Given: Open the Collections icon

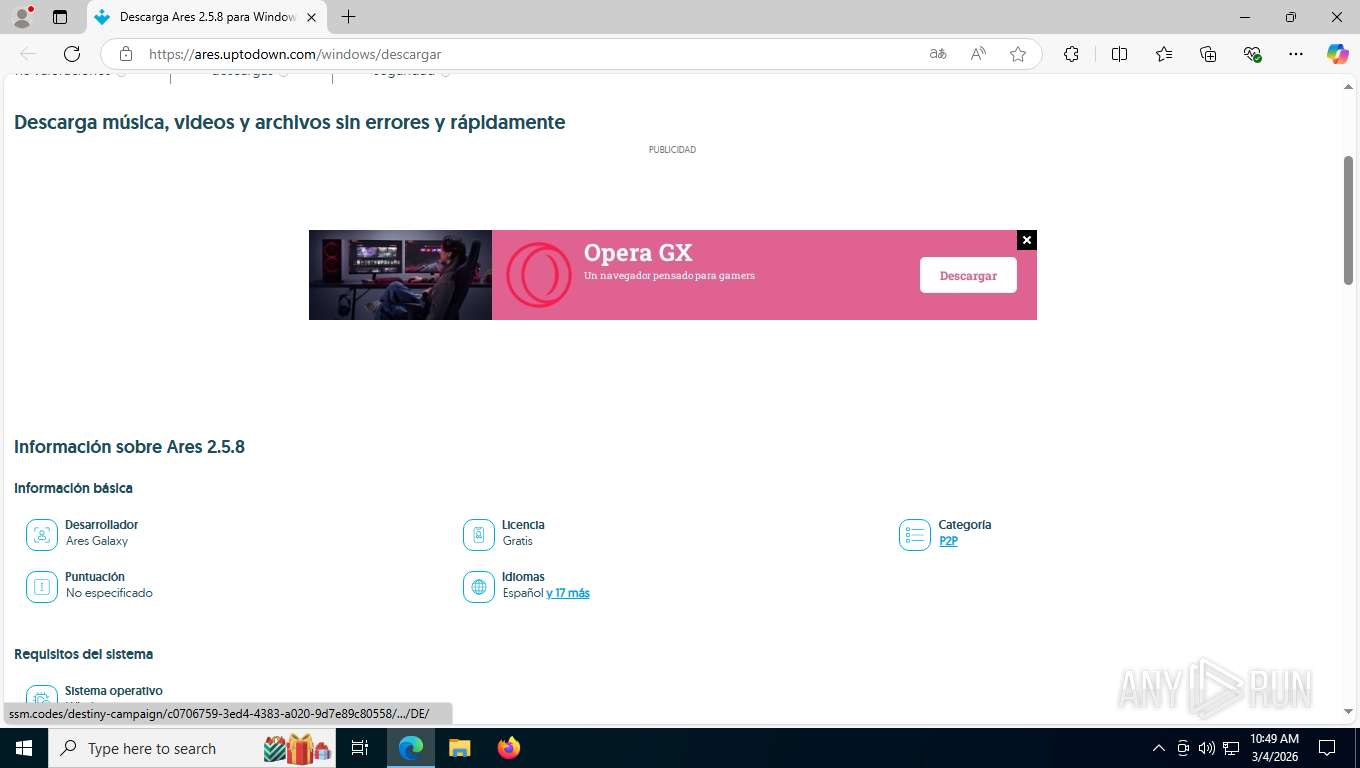Looking at the screenshot, I should pos(1208,54).
